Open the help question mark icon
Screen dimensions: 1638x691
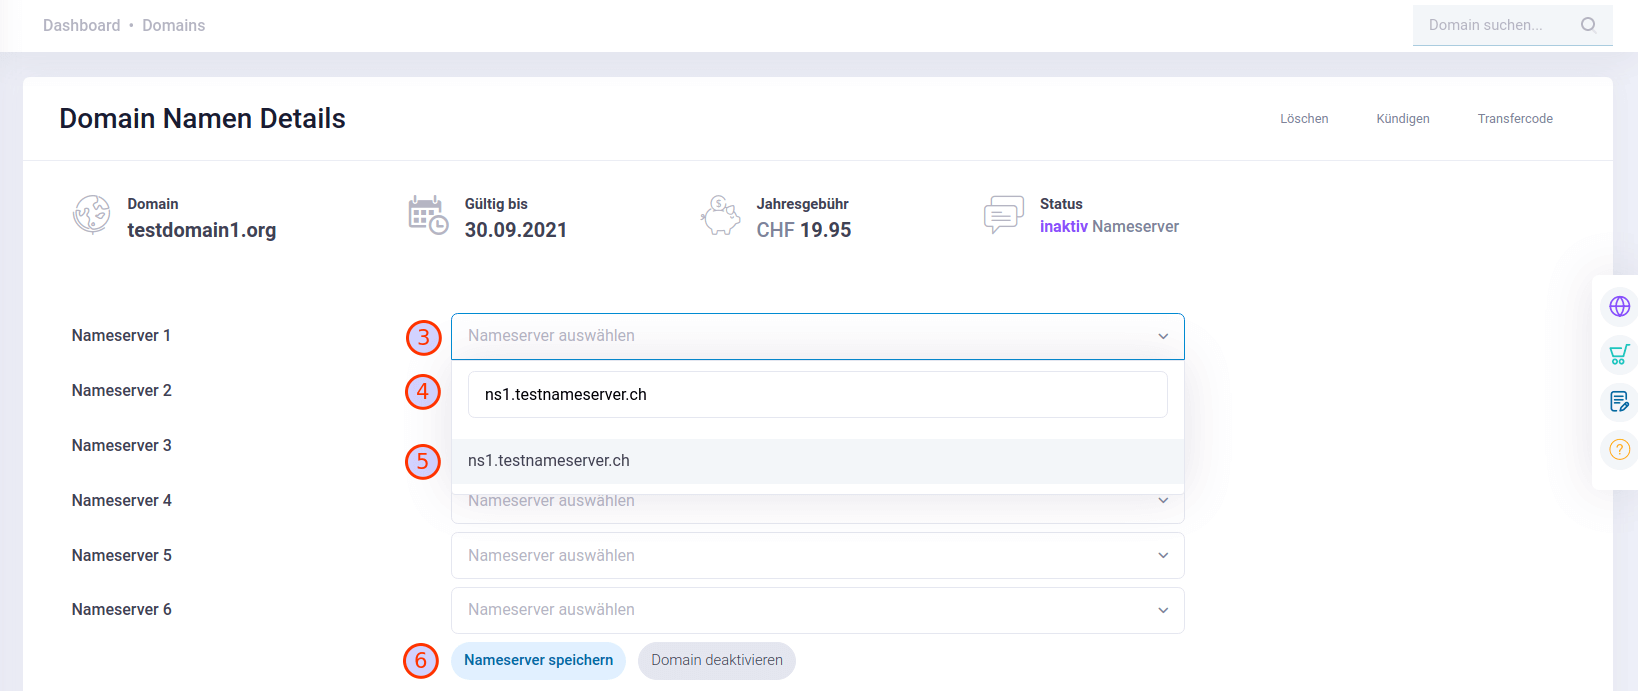pos(1619,450)
